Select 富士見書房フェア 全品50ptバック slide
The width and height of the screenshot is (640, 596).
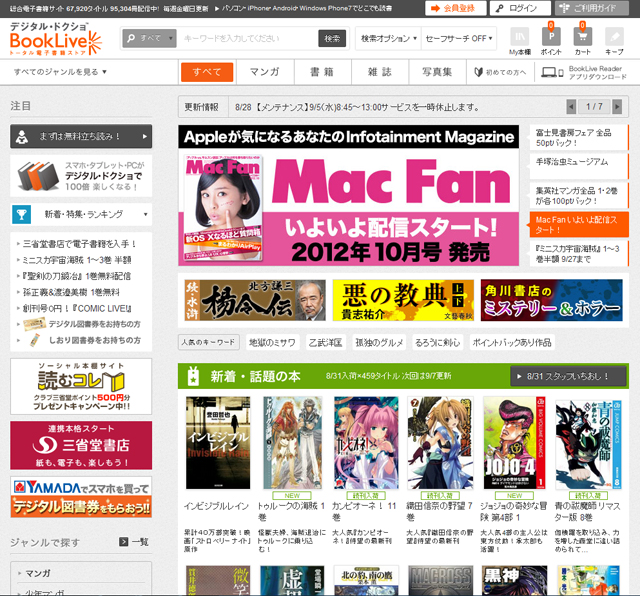point(579,138)
